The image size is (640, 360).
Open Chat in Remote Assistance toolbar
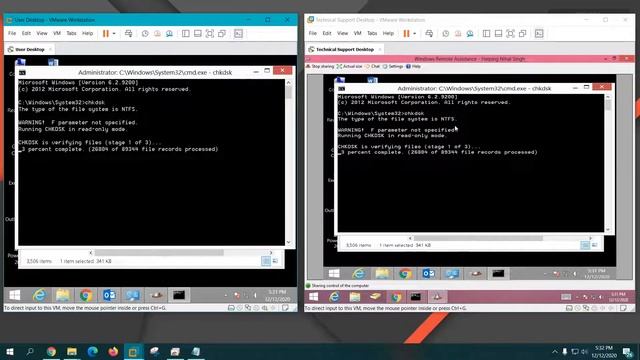pos(373,66)
